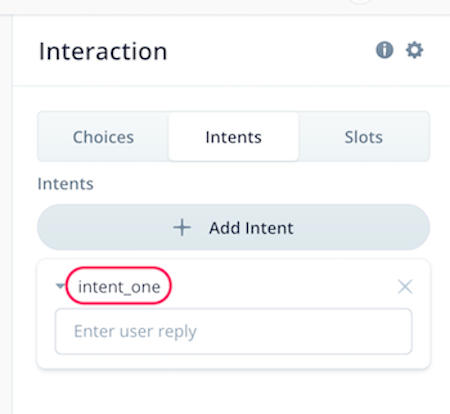Open the intent_one name dropdown
The image size is (450, 414).
[119, 287]
